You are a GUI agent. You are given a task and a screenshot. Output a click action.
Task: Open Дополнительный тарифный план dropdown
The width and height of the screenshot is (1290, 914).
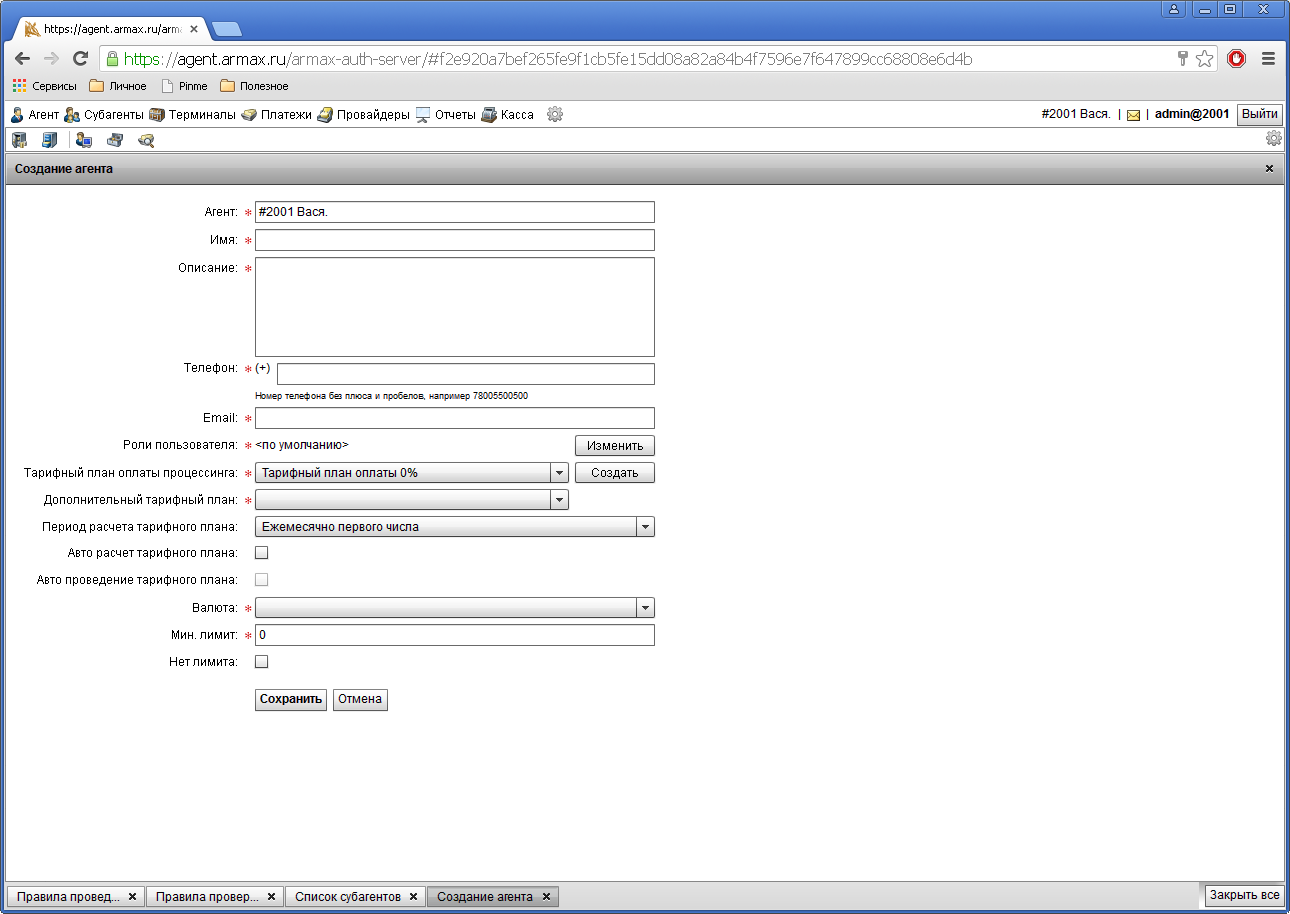pos(412,500)
